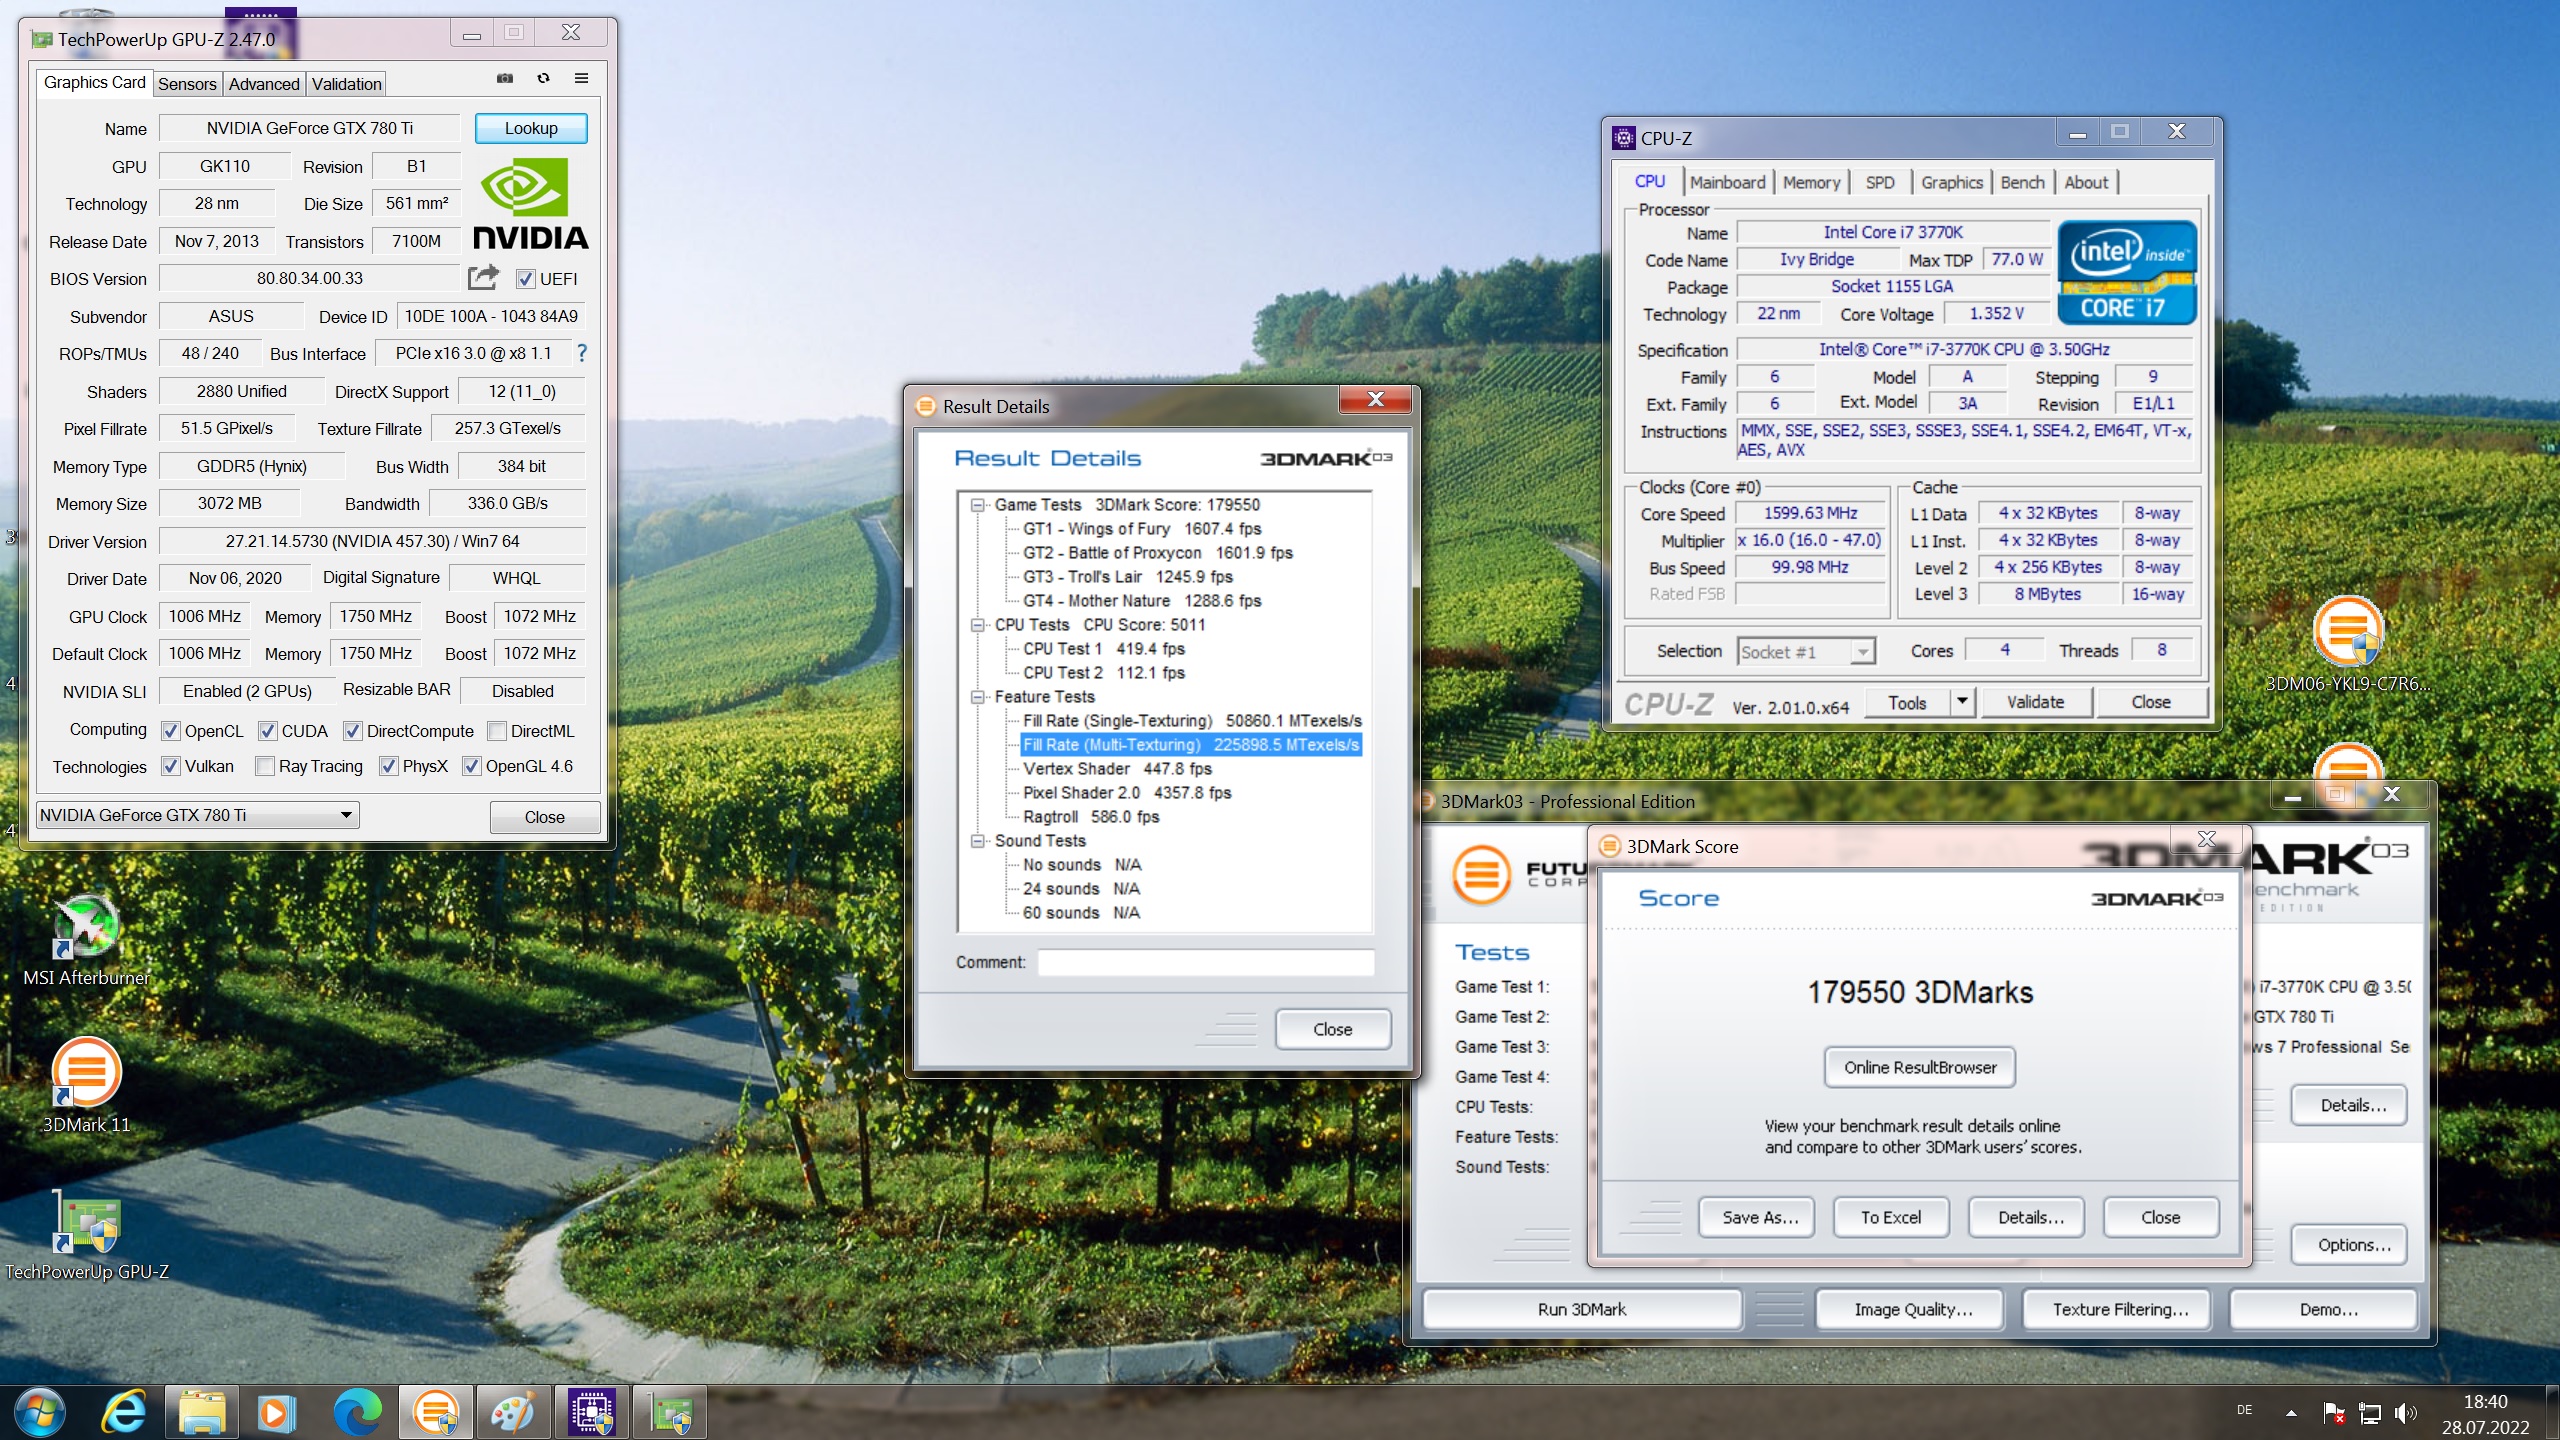The width and height of the screenshot is (2560, 1440).
Task: Toggle the Ray Tracing checkbox
Action: 265,766
